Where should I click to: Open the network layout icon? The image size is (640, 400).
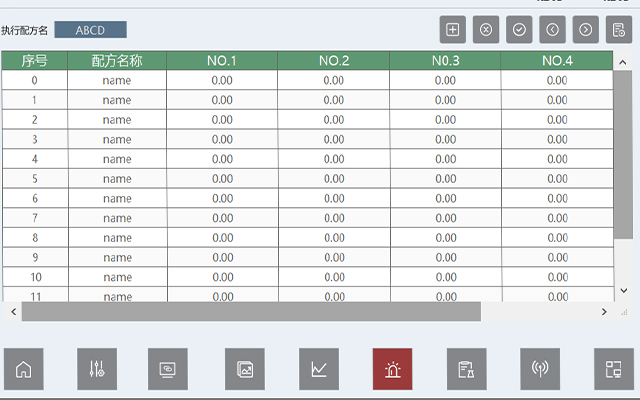coord(614,369)
